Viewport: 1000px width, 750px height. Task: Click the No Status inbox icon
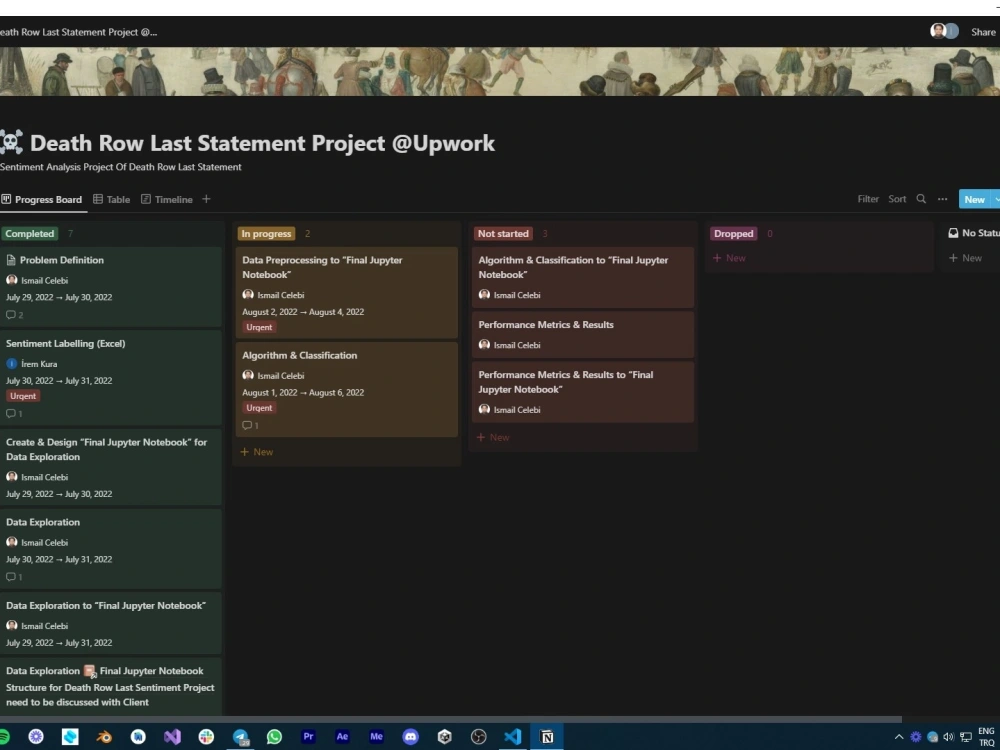pyautogui.click(x=953, y=233)
